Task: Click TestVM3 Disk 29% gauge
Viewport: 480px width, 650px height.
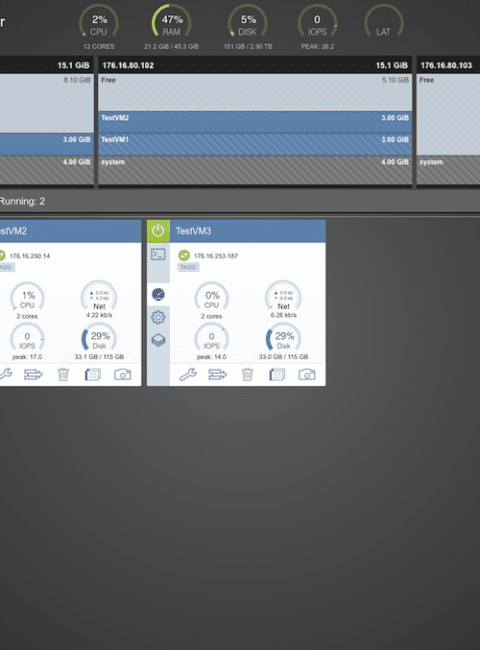Action: tap(283, 338)
